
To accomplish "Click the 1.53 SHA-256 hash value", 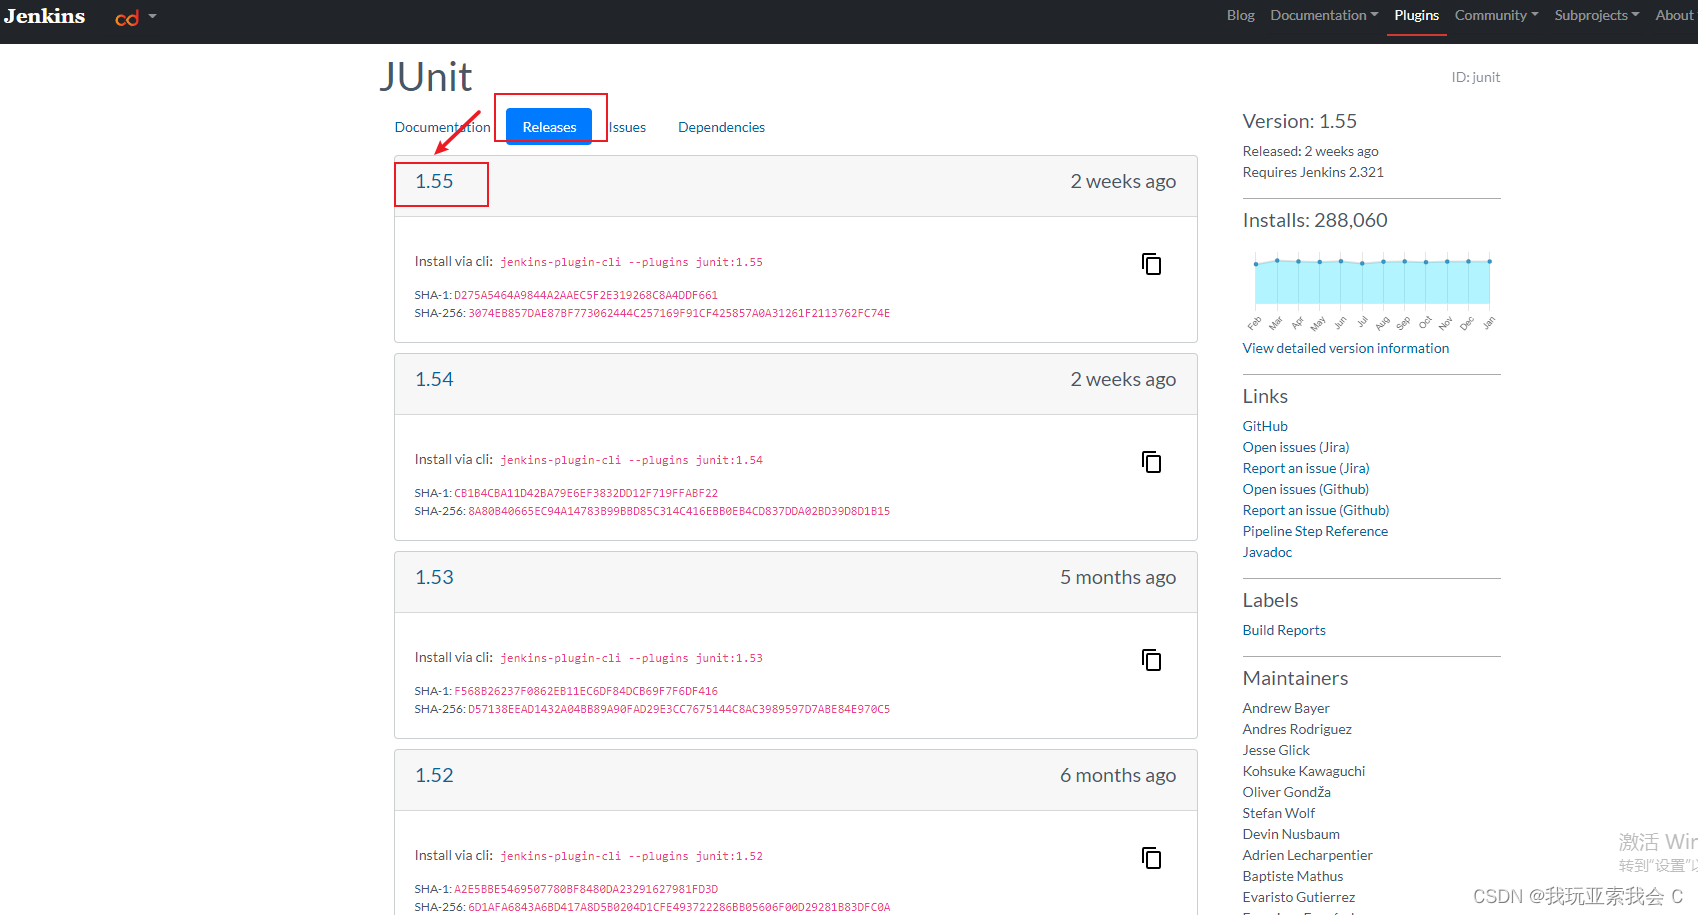I will (679, 709).
